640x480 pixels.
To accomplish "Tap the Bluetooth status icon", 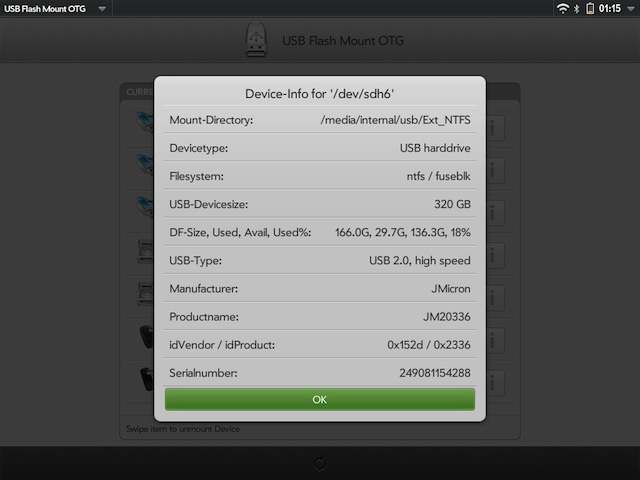I will (x=576, y=9).
